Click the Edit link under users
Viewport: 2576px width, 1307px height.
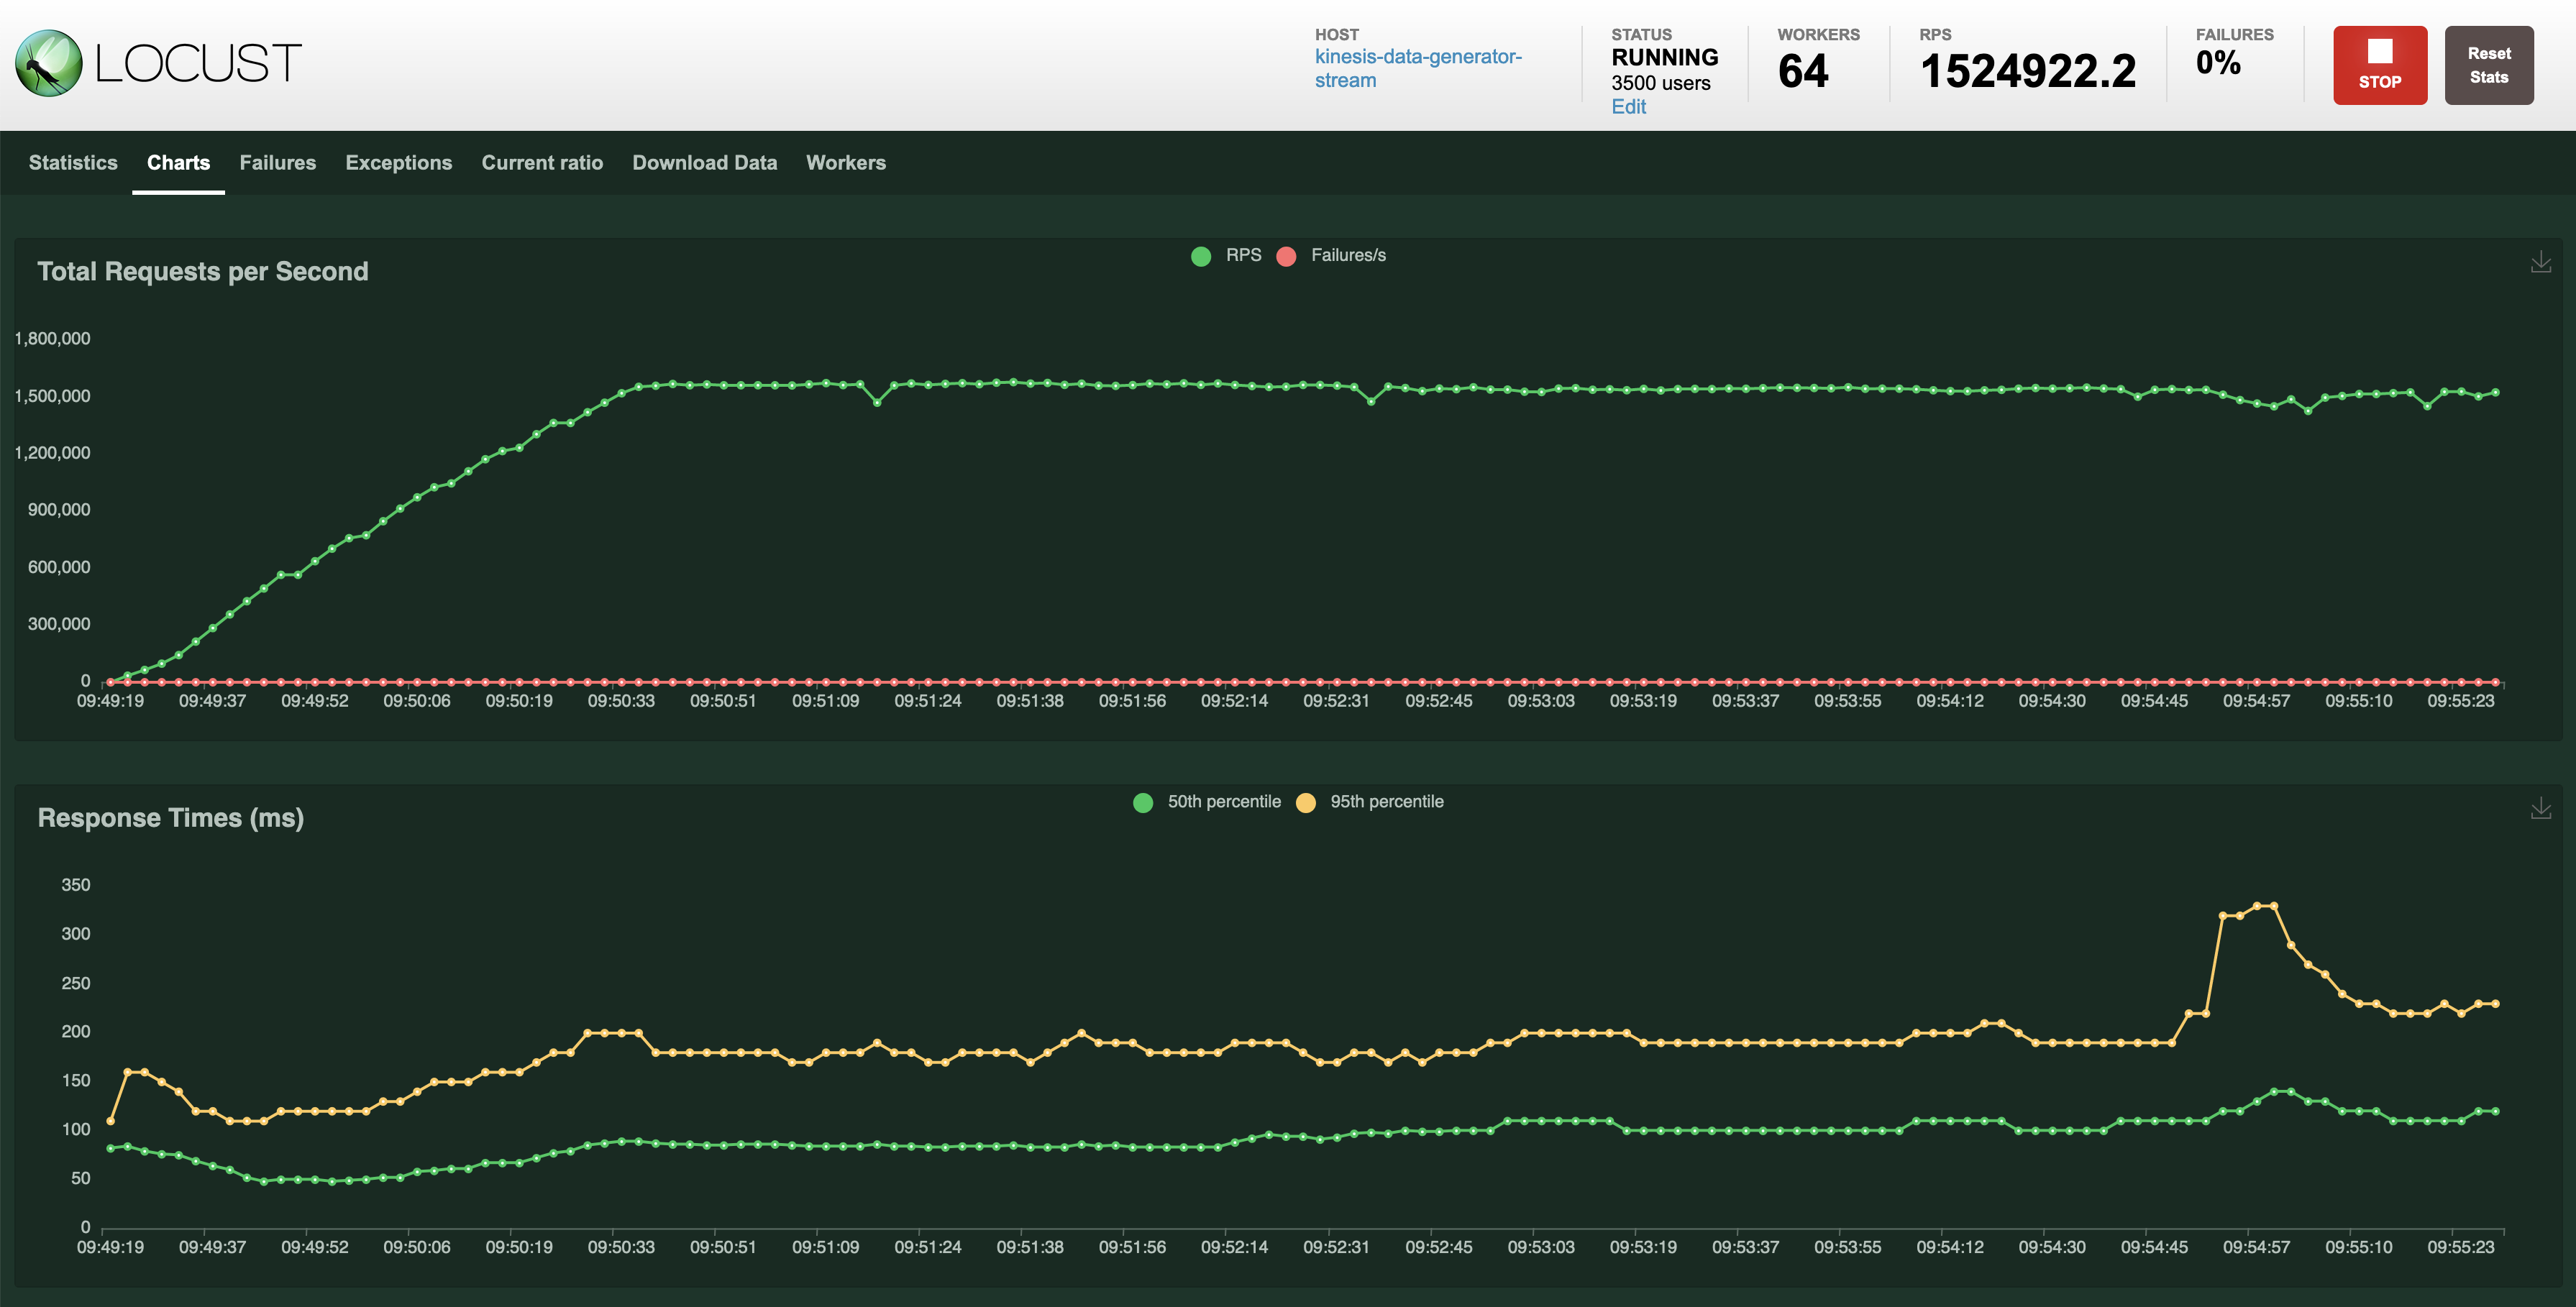pos(1628,107)
